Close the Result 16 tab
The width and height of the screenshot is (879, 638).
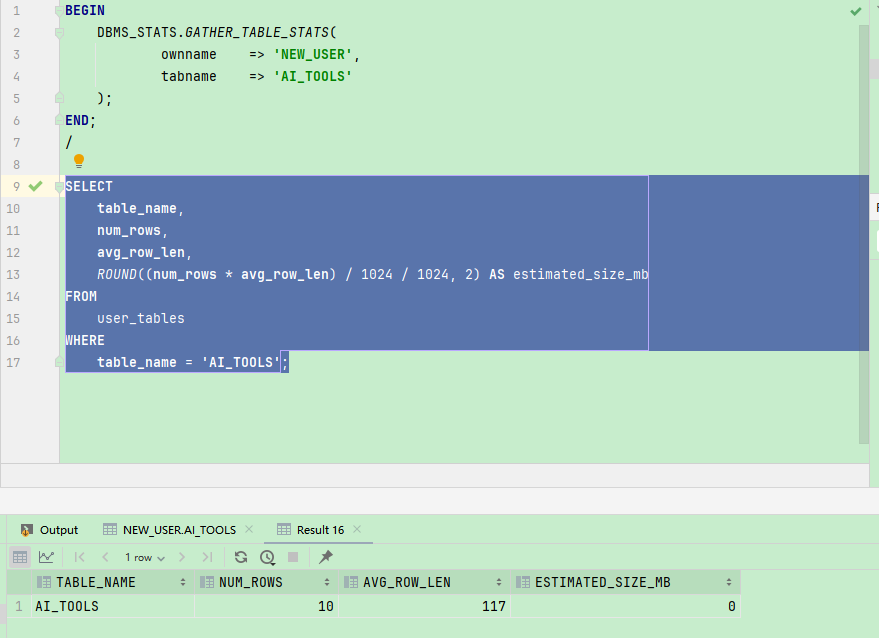(357, 529)
